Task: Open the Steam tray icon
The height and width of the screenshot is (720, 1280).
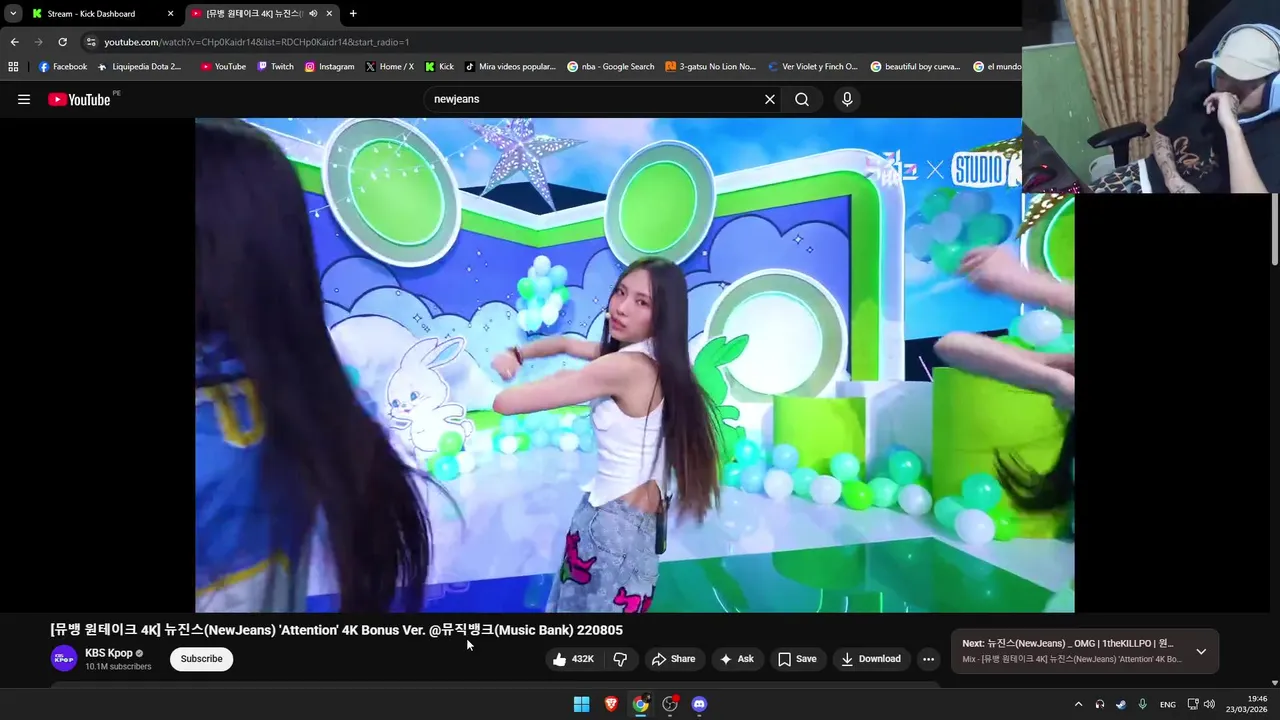Action: coord(1121,704)
